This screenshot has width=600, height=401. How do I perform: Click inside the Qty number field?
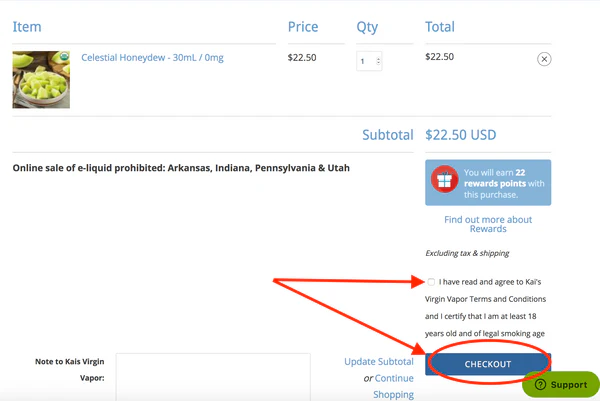tap(364, 62)
